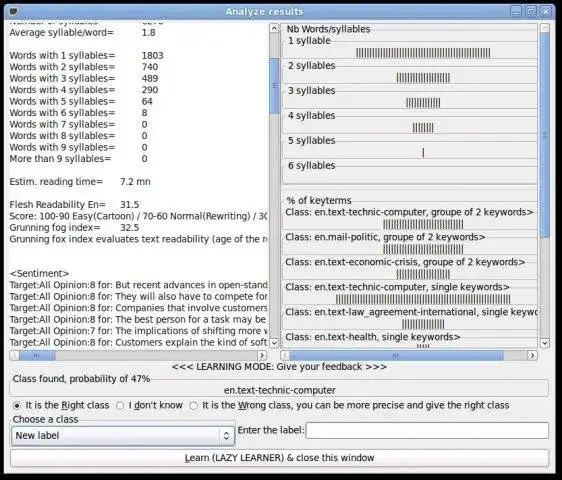The height and width of the screenshot is (480, 562).
Task: Minimize the Analyze results window
Action: pyautogui.click(x=516, y=11)
